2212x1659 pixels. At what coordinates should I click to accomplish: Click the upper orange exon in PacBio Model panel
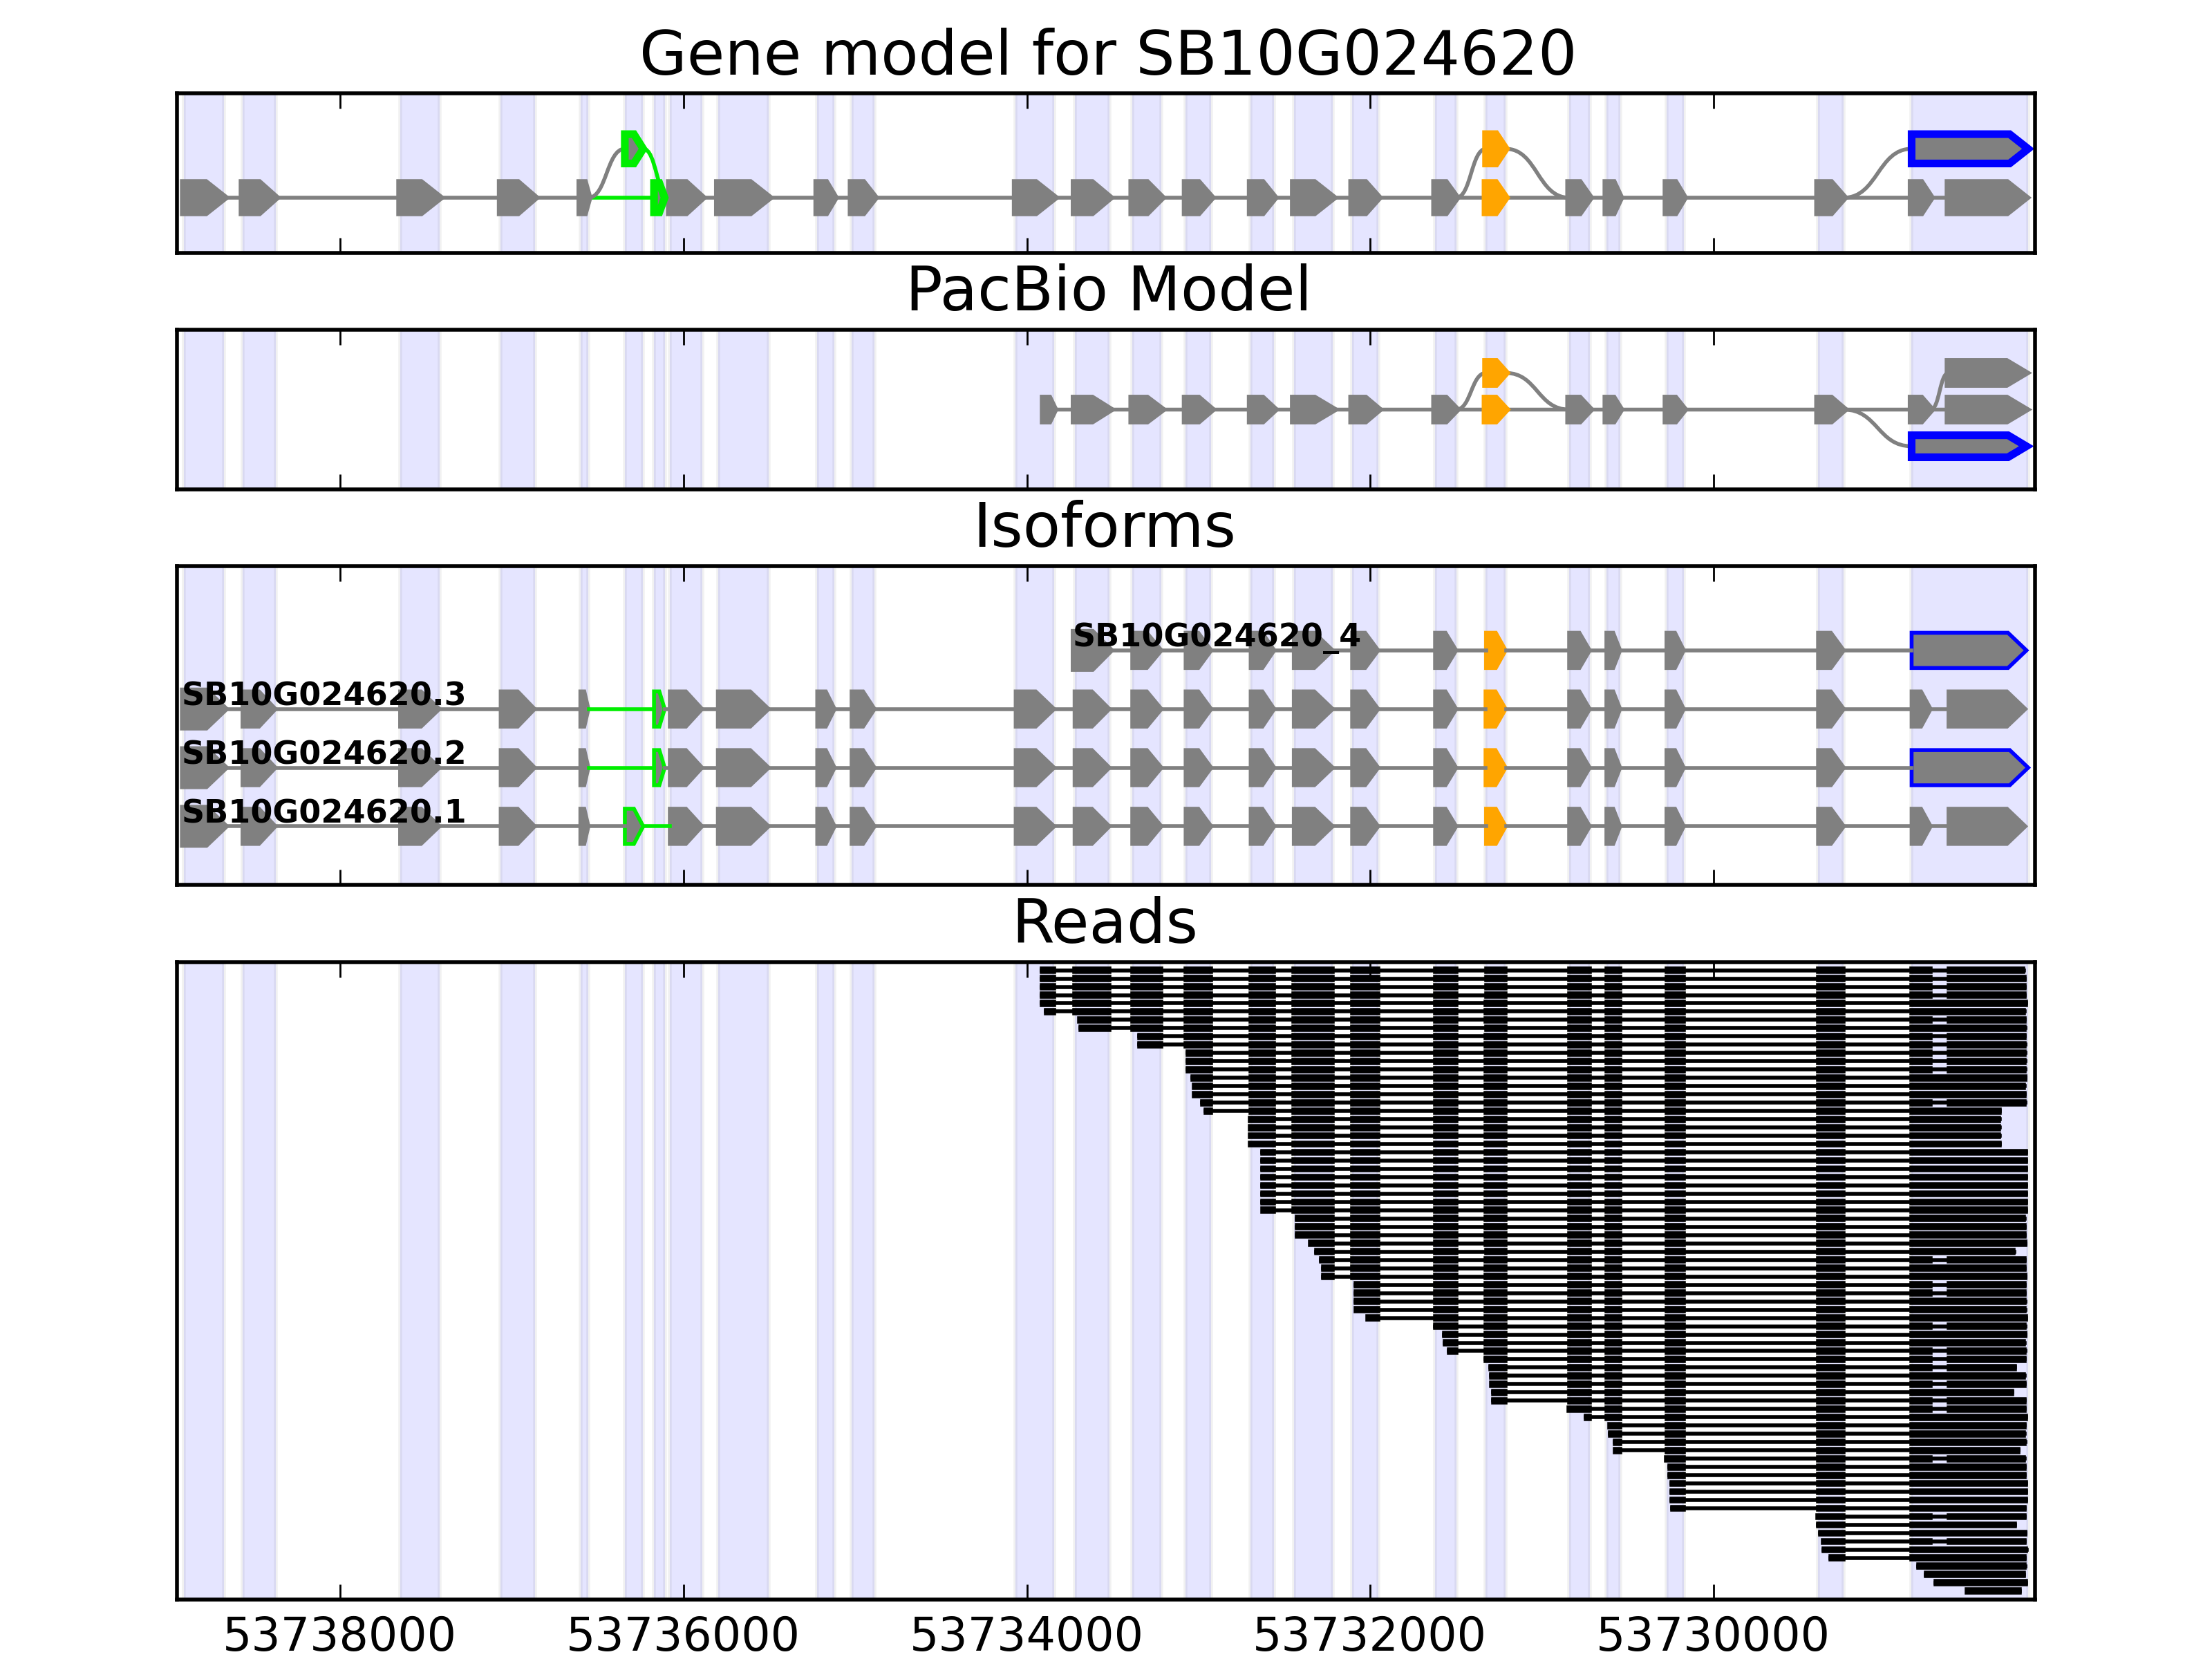[x=1494, y=373]
